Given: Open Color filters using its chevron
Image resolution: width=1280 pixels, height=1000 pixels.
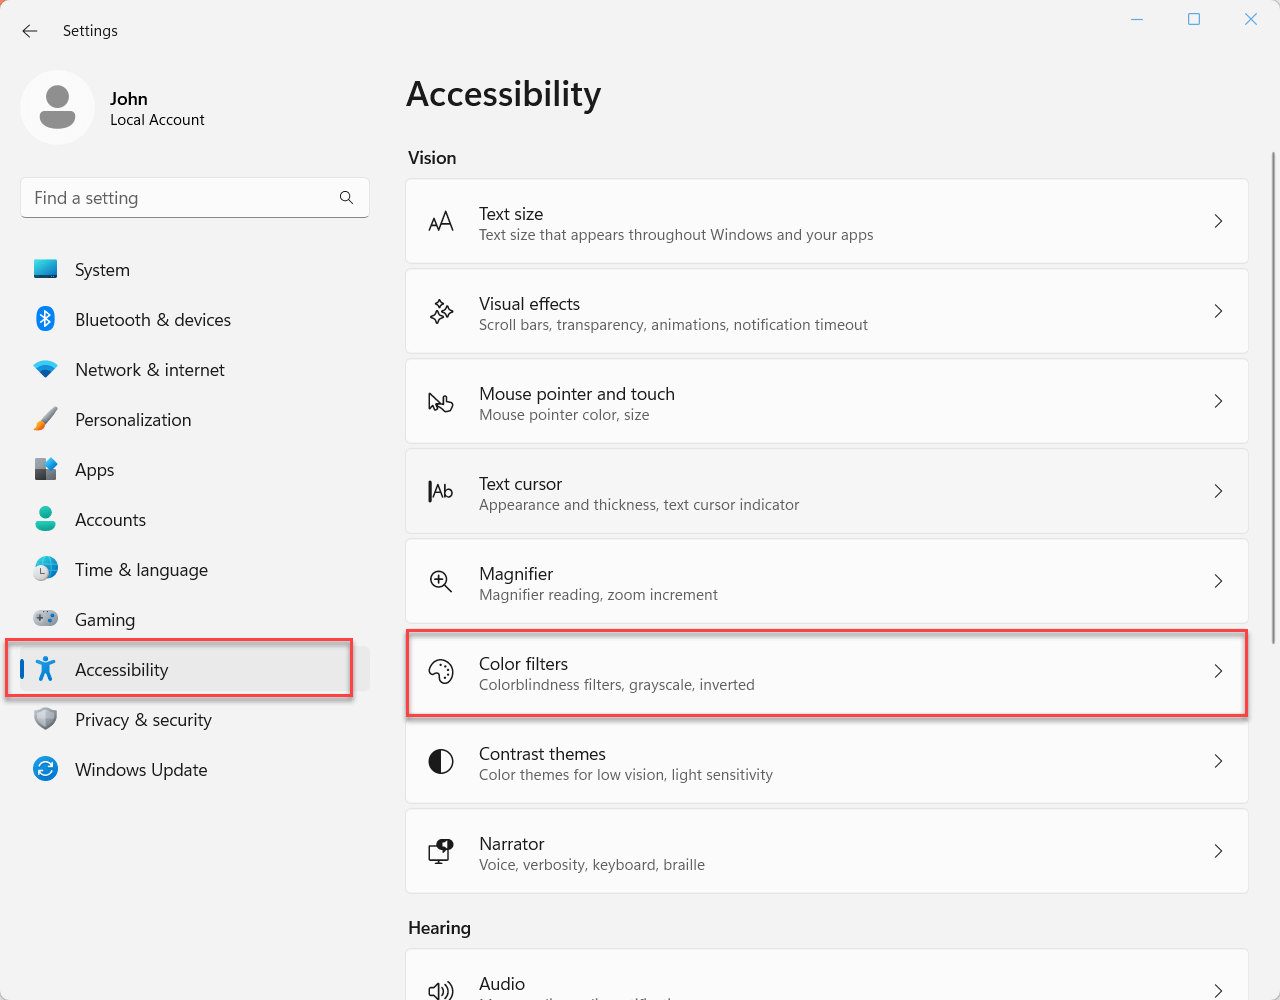Looking at the screenshot, I should coord(1218,671).
